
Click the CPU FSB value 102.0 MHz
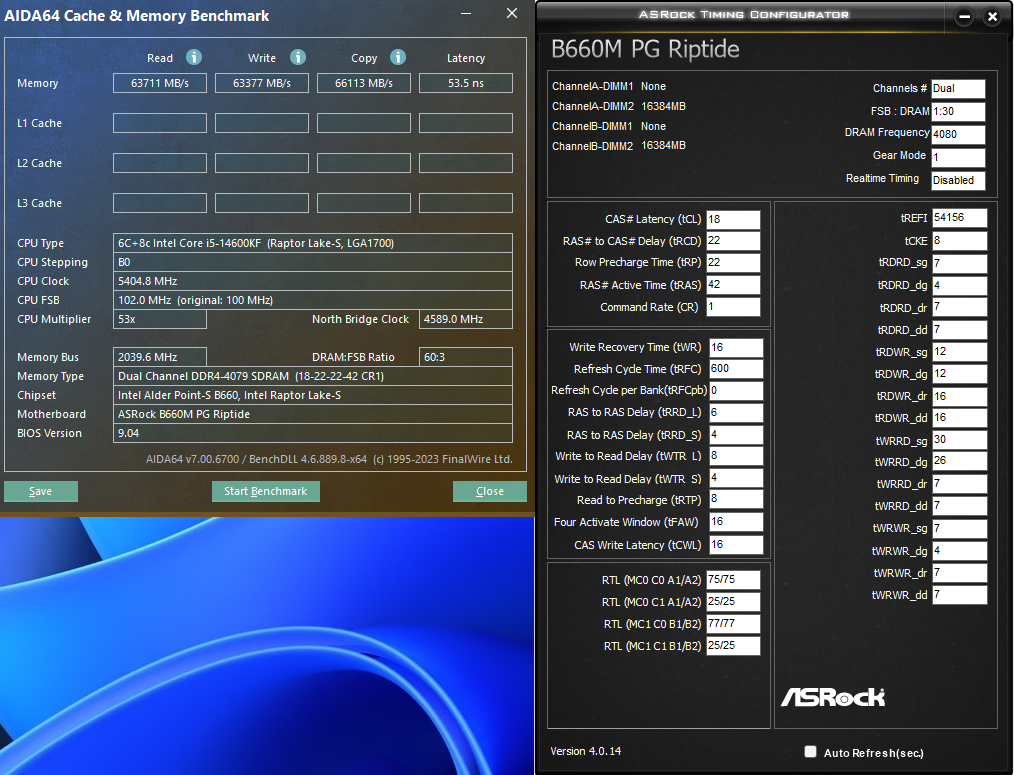coord(312,300)
